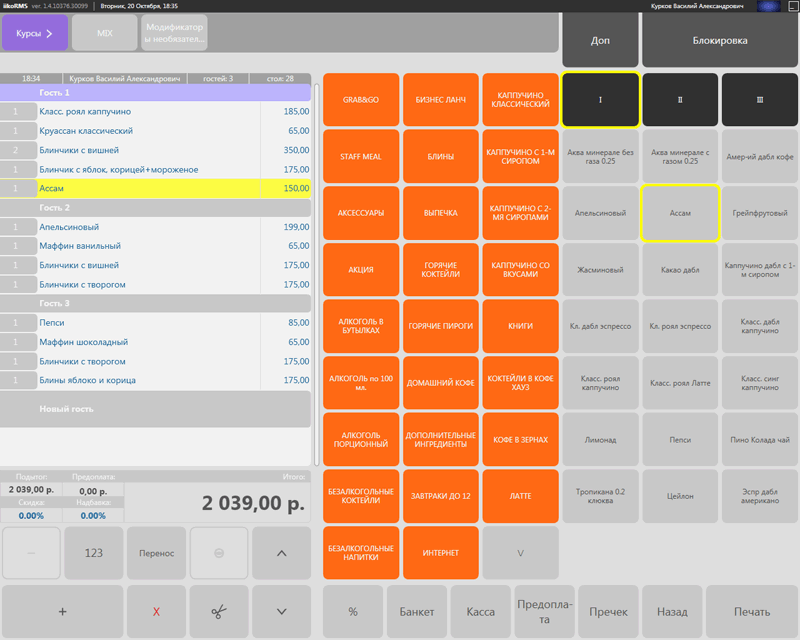Click the order list vertical scrollbar
This screenshot has height=640, width=800.
point(316,275)
